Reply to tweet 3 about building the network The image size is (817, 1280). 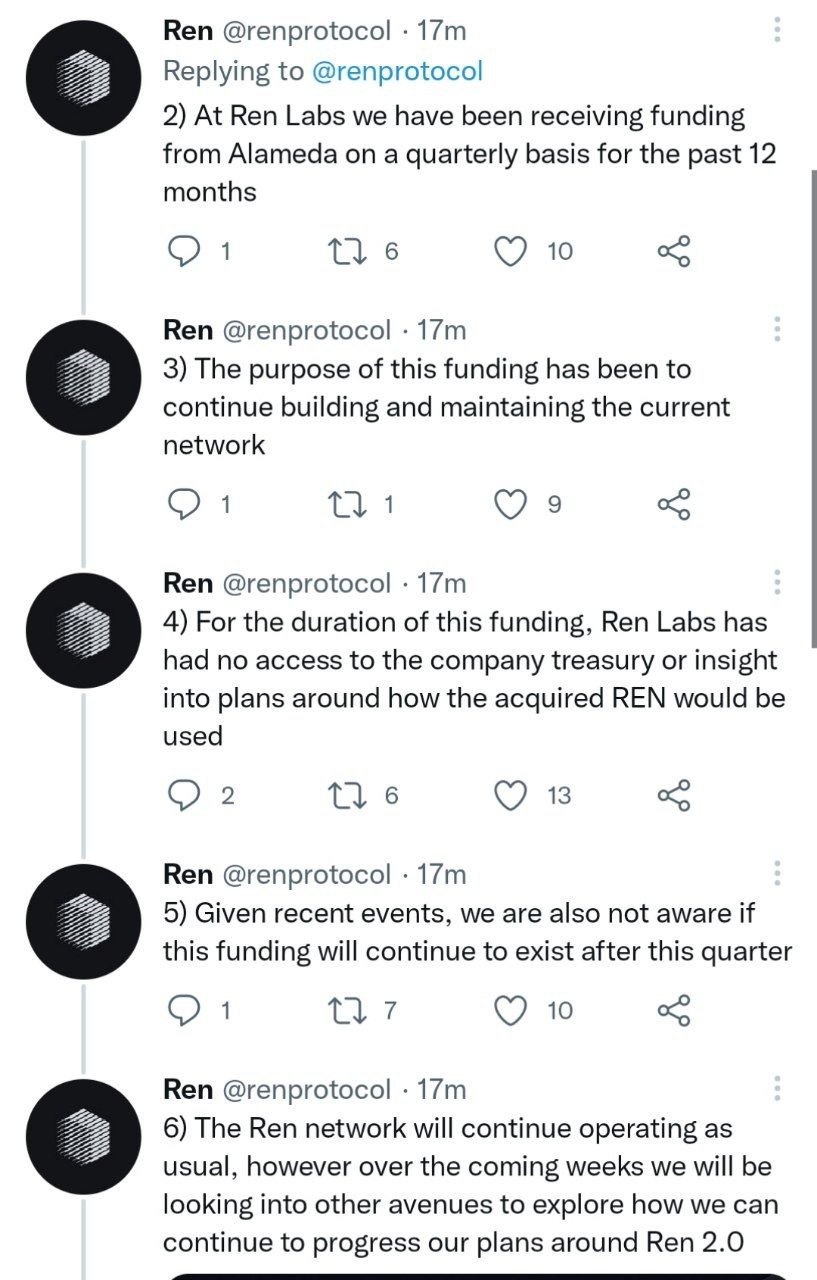tap(184, 504)
